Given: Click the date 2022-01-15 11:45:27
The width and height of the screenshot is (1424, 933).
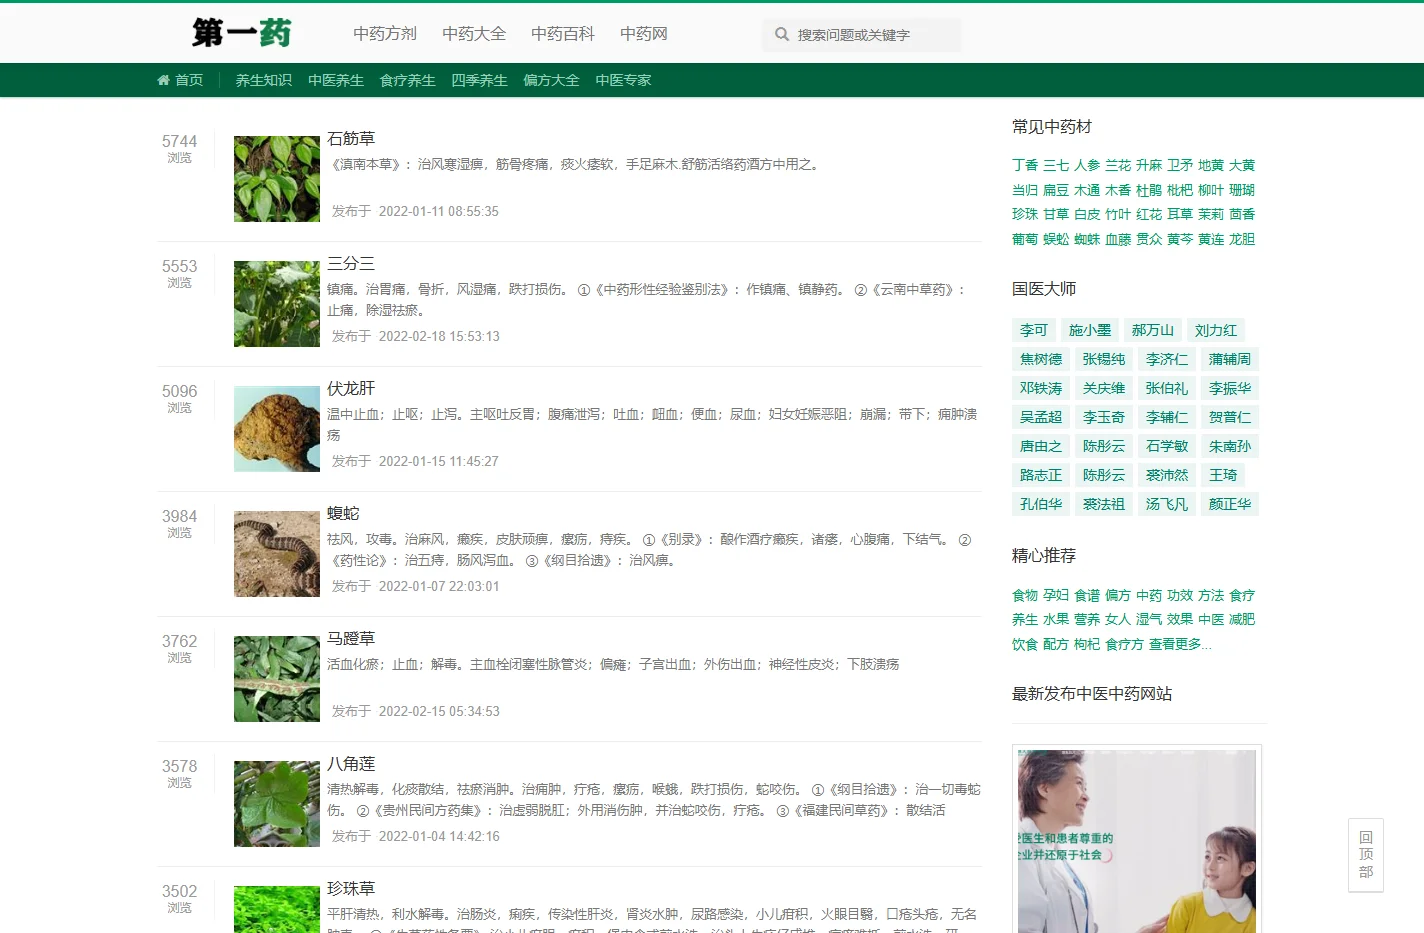Looking at the screenshot, I should click(x=438, y=461).
